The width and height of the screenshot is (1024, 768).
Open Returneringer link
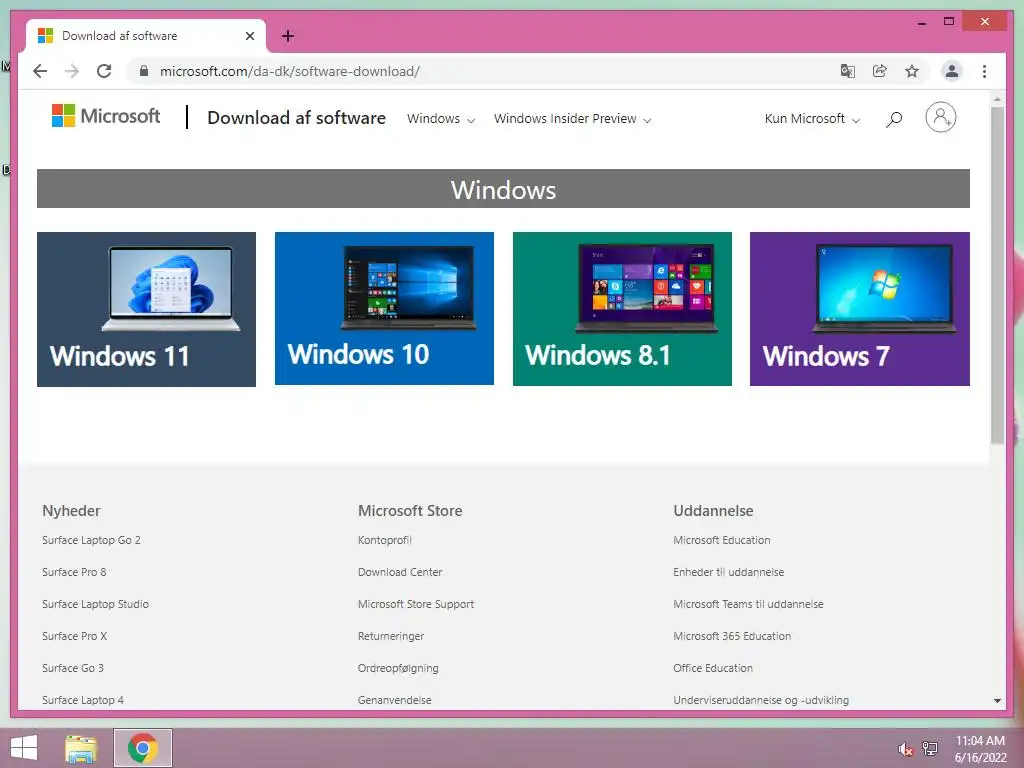pyautogui.click(x=391, y=636)
